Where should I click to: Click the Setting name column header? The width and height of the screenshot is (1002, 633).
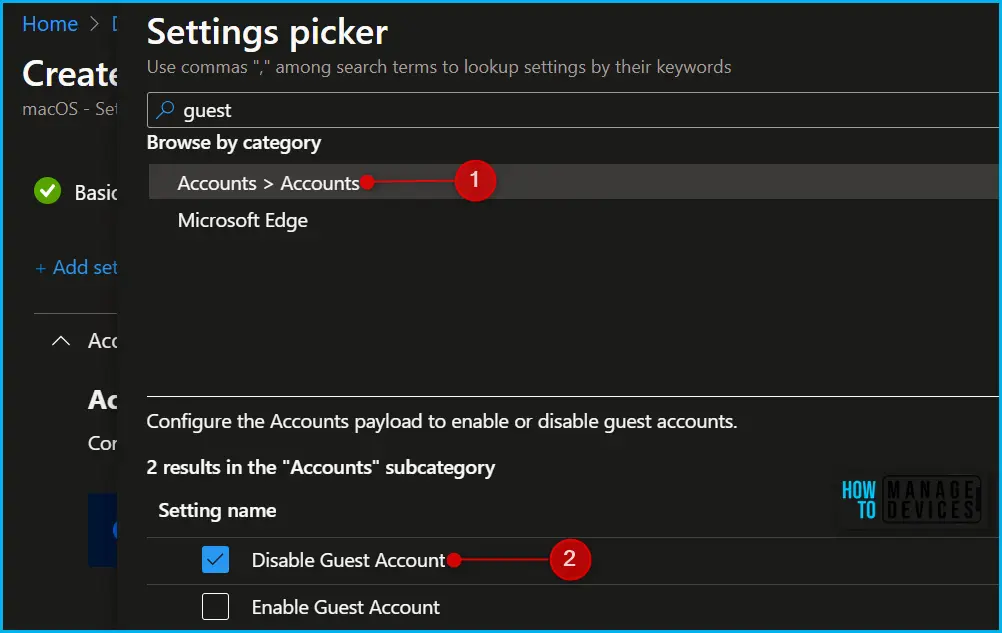[217, 510]
